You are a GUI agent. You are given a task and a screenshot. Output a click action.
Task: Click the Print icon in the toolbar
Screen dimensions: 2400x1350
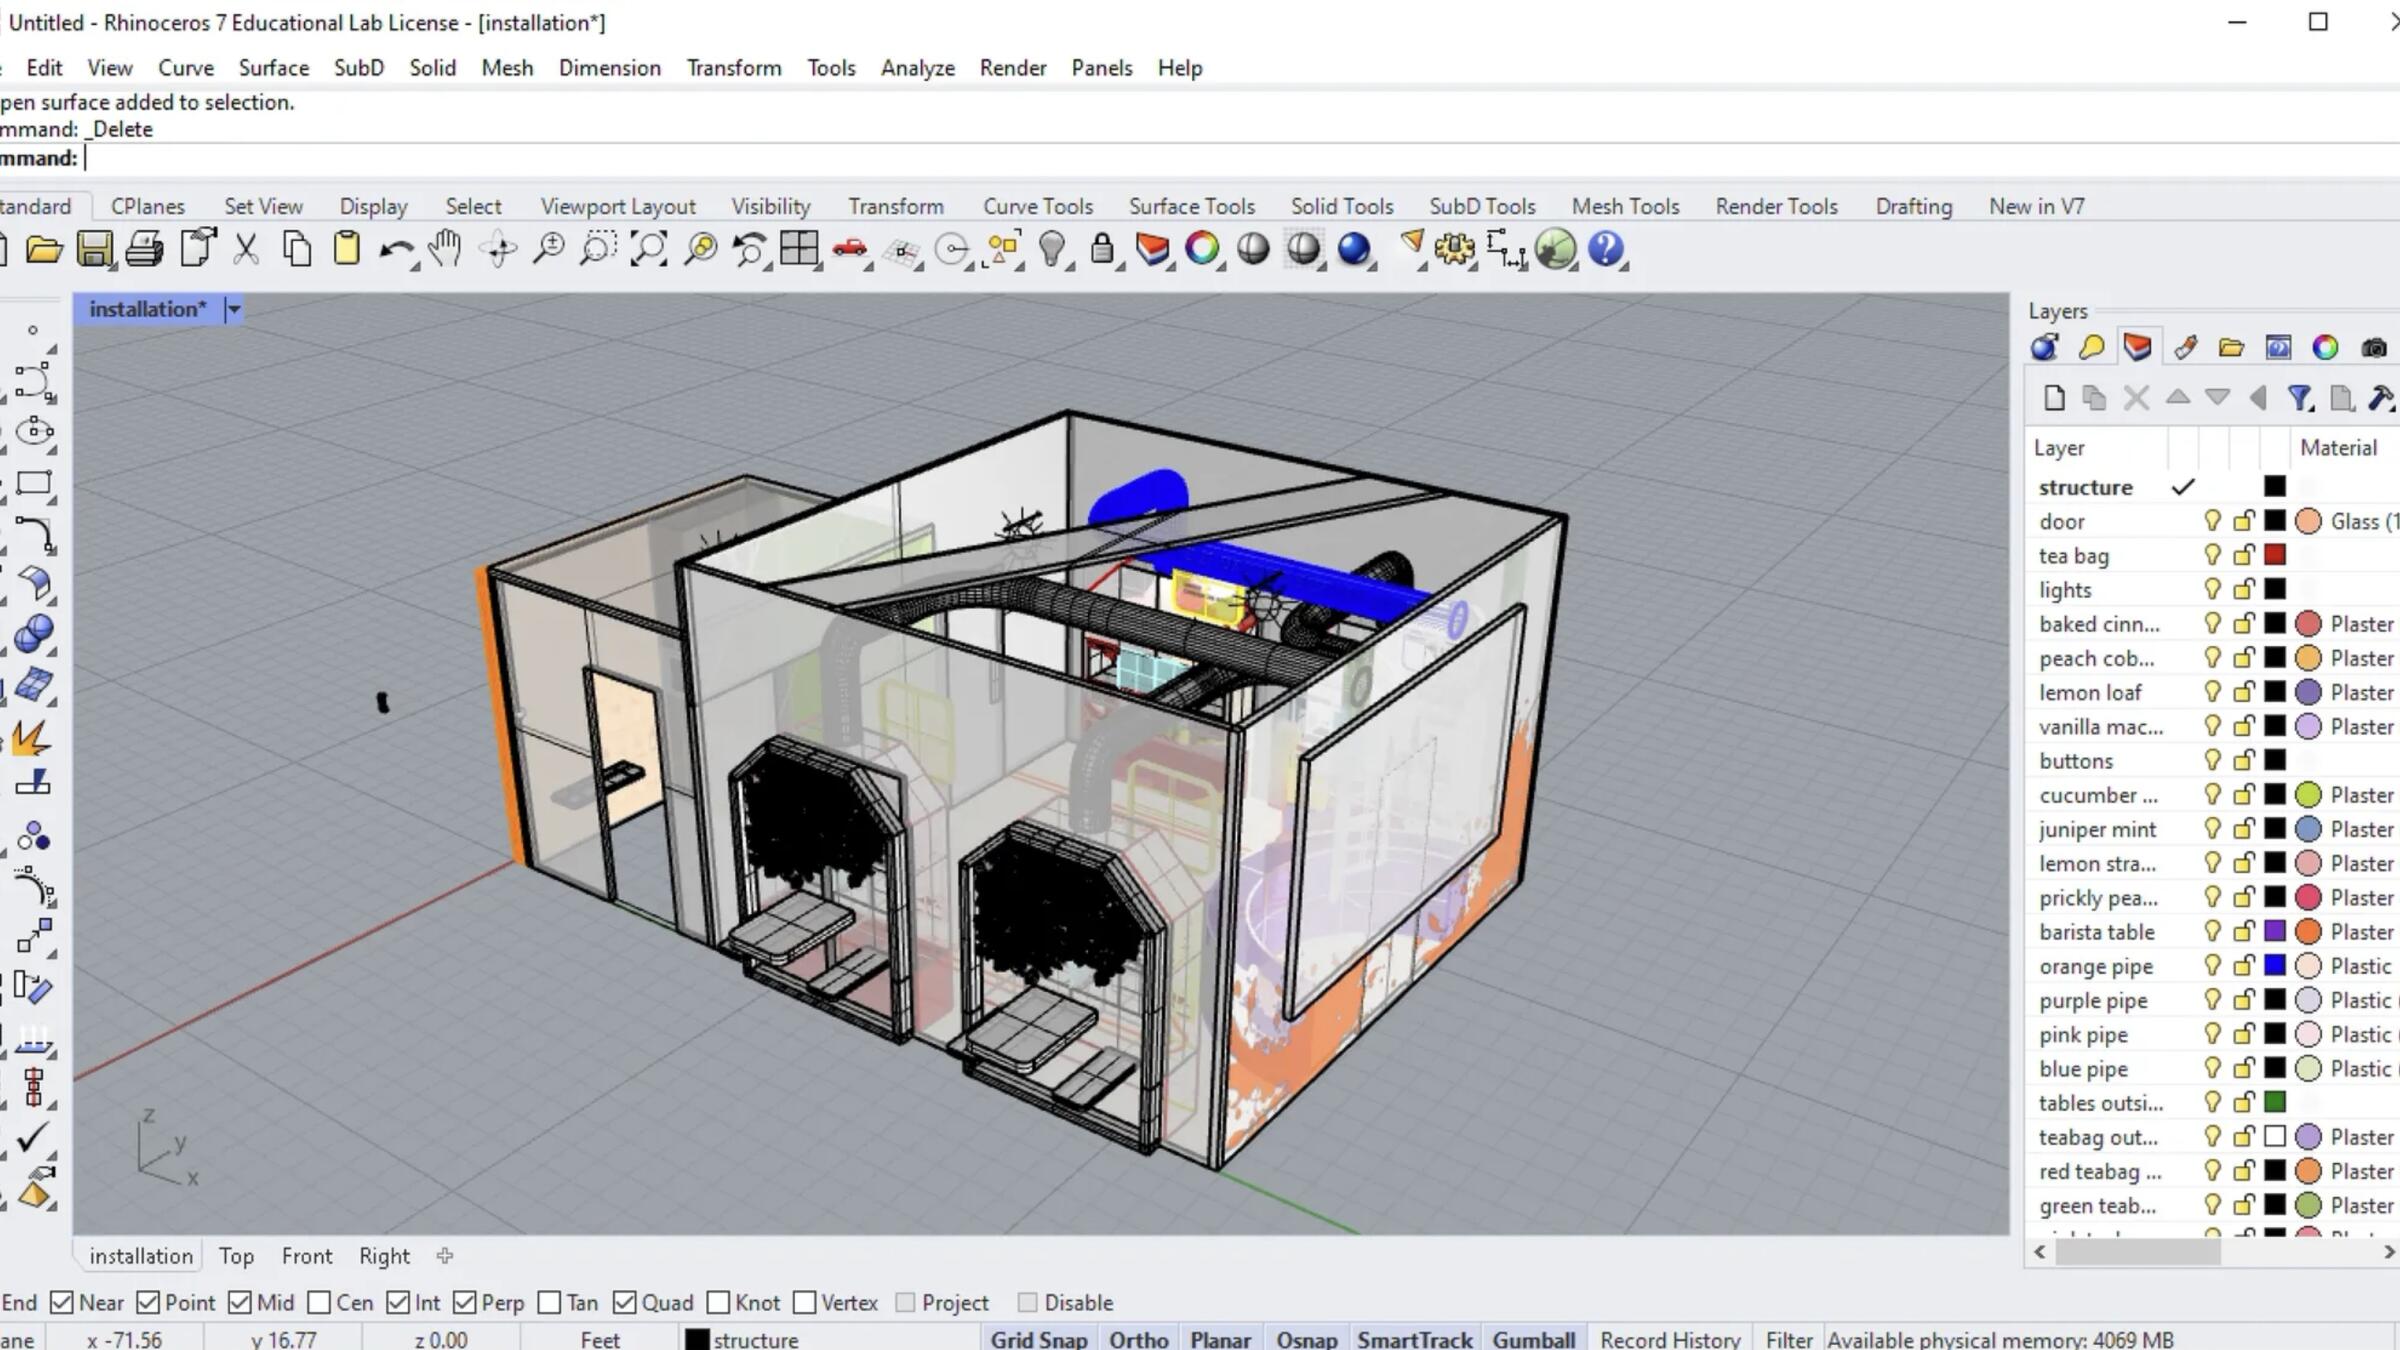(x=145, y=249)
